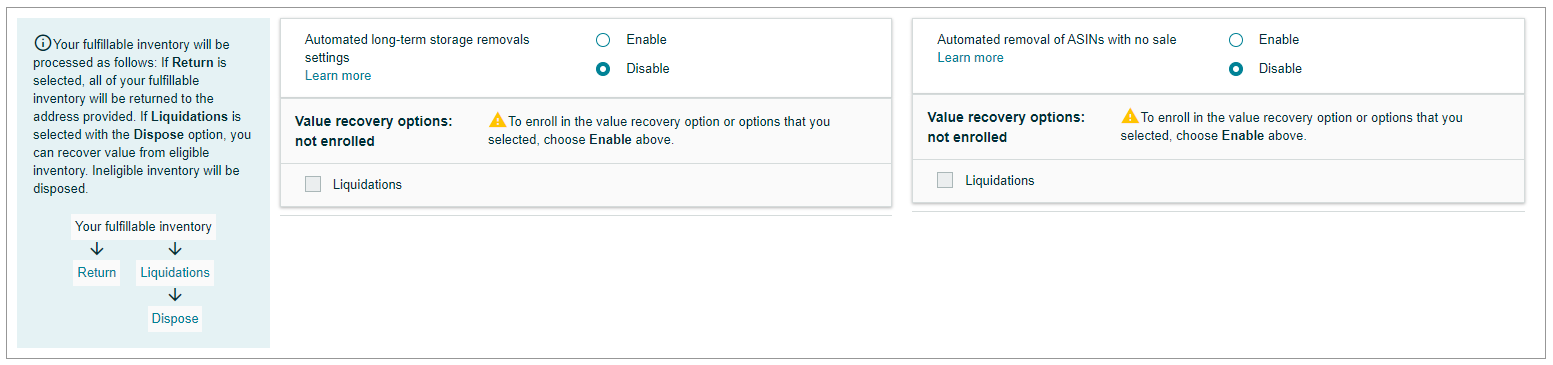Enable automated long-term storage removals
Screen dimensions: 1553x365
coord(603,40)
